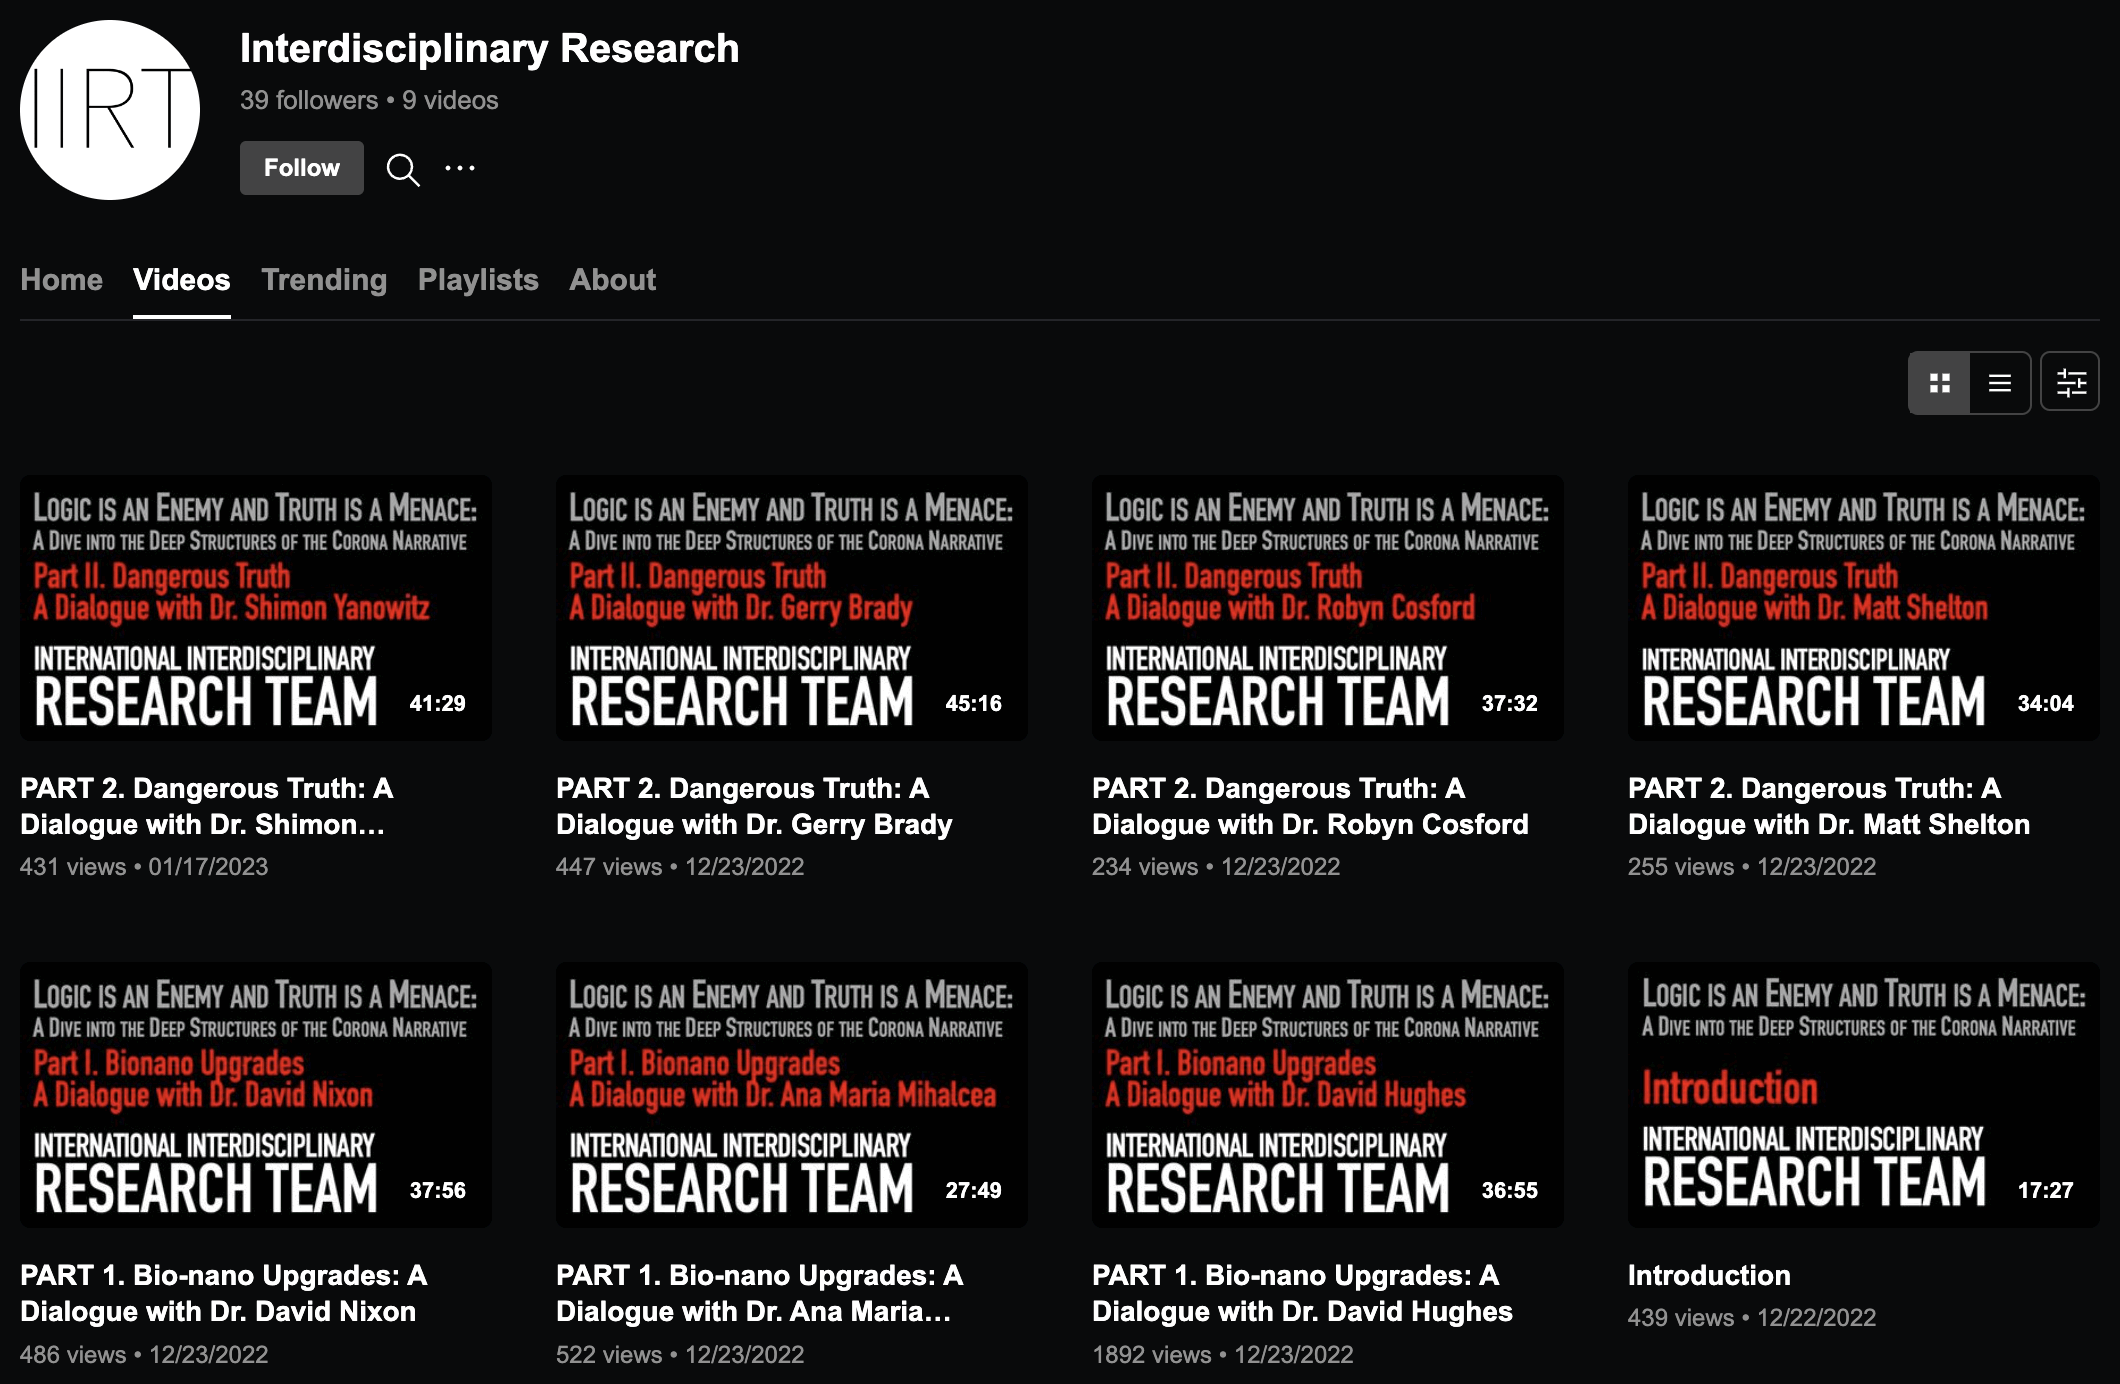Go to the Home tab
This screenshot has height=1384, width=2120.
coord(61,280)
